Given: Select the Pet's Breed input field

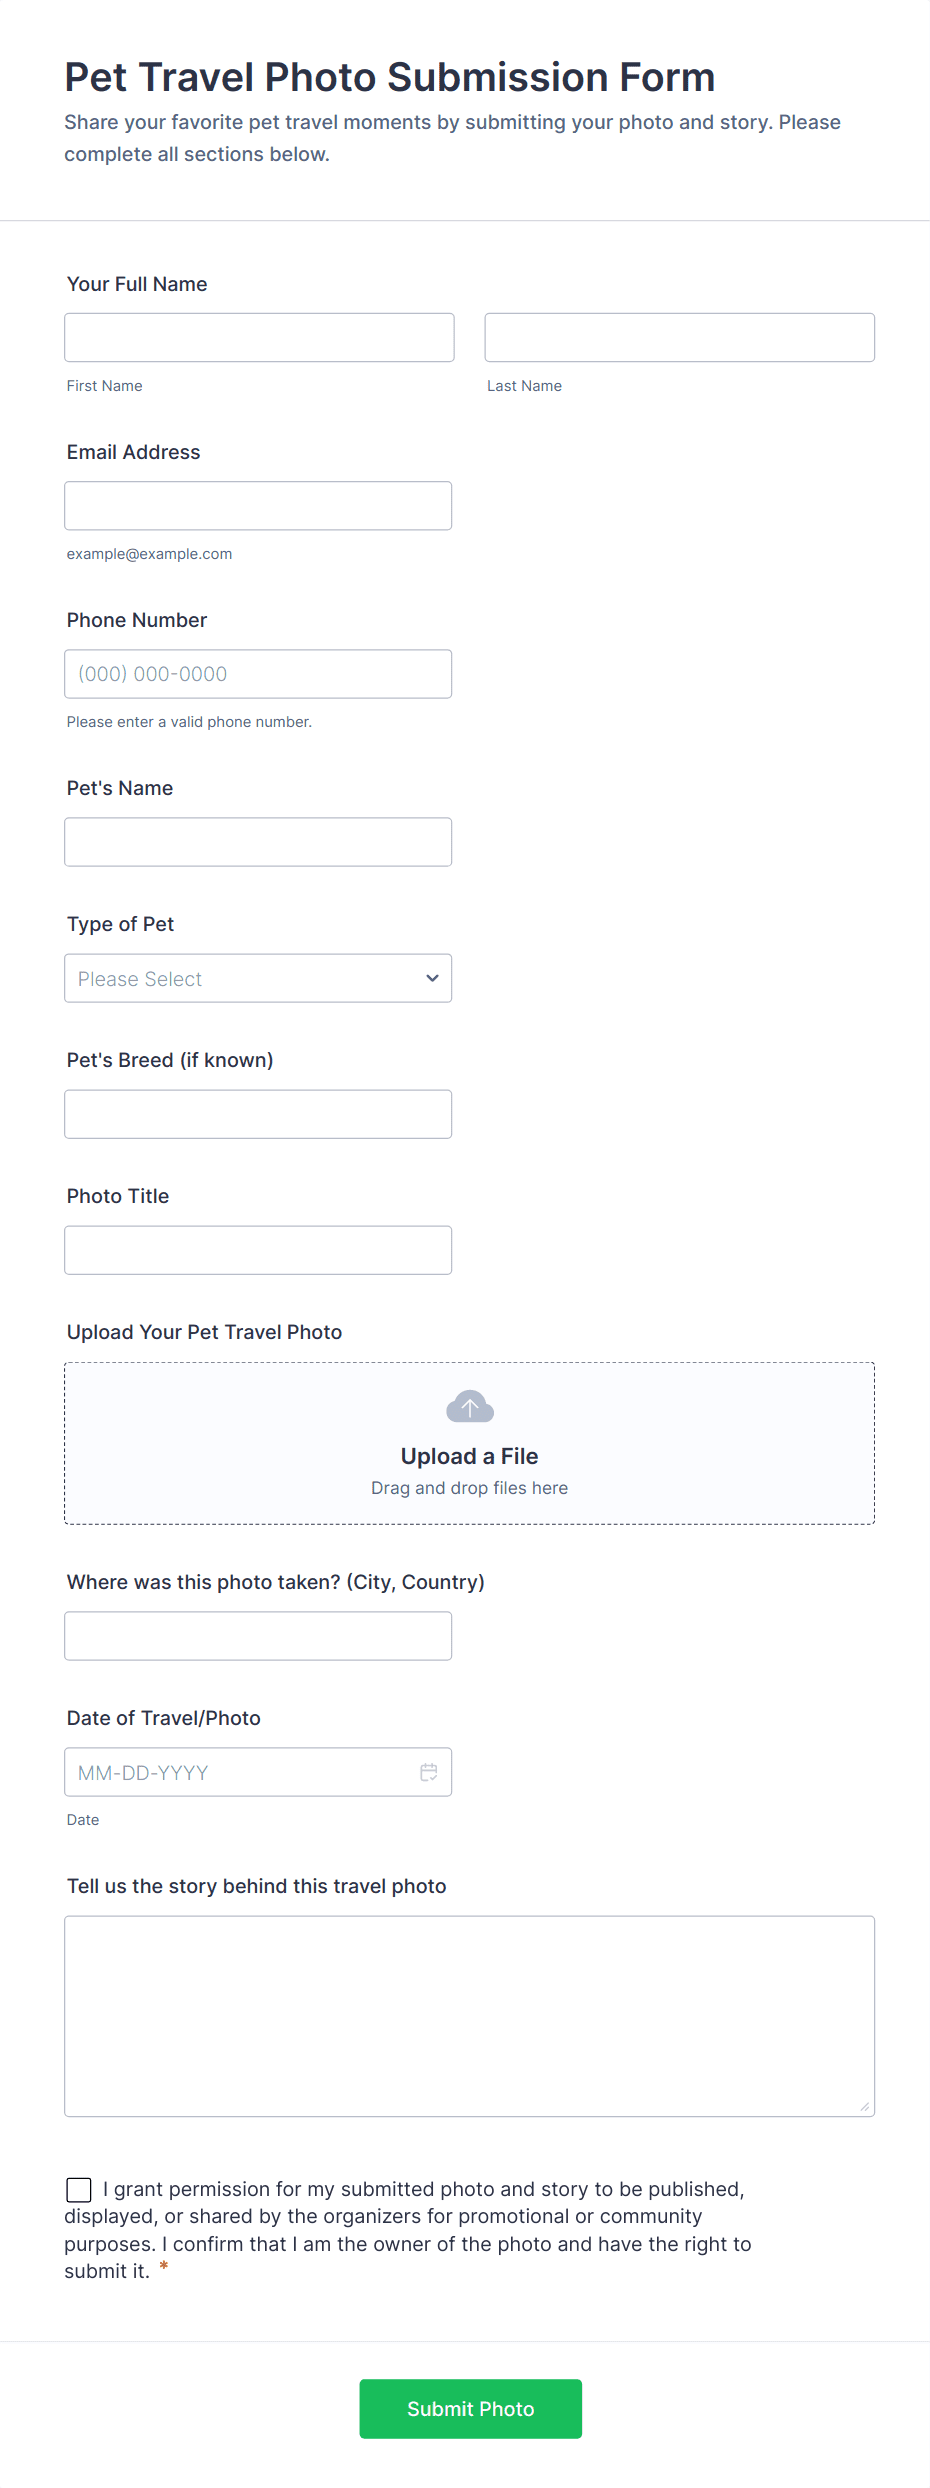Looking at the screenshot, I should click(258, 1114).
